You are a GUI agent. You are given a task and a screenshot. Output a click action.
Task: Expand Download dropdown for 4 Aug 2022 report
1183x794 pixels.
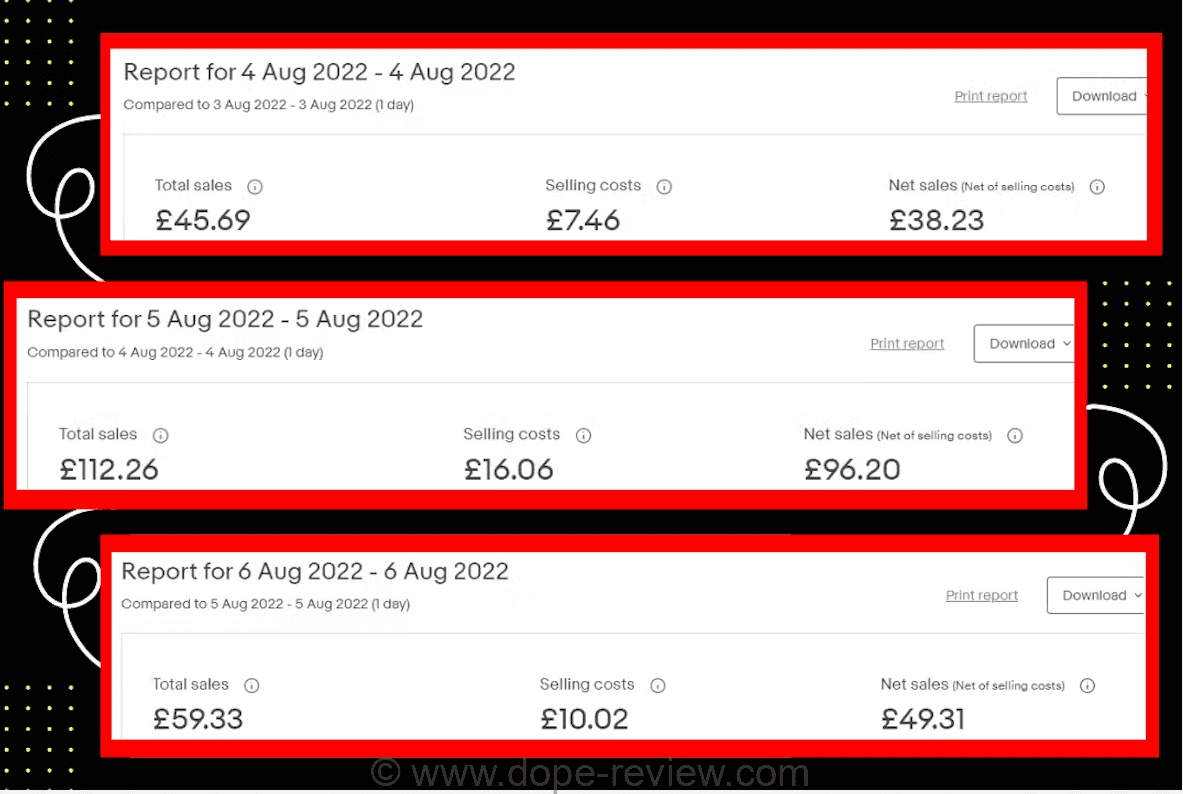(1103, 96)
